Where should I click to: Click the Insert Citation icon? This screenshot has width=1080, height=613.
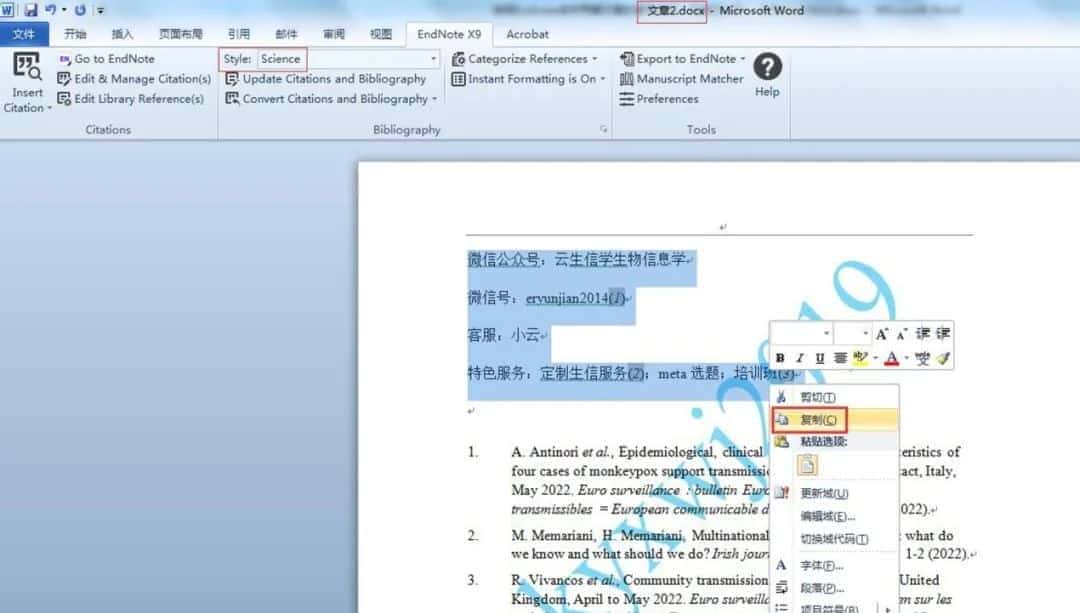(x=27, y=70)
